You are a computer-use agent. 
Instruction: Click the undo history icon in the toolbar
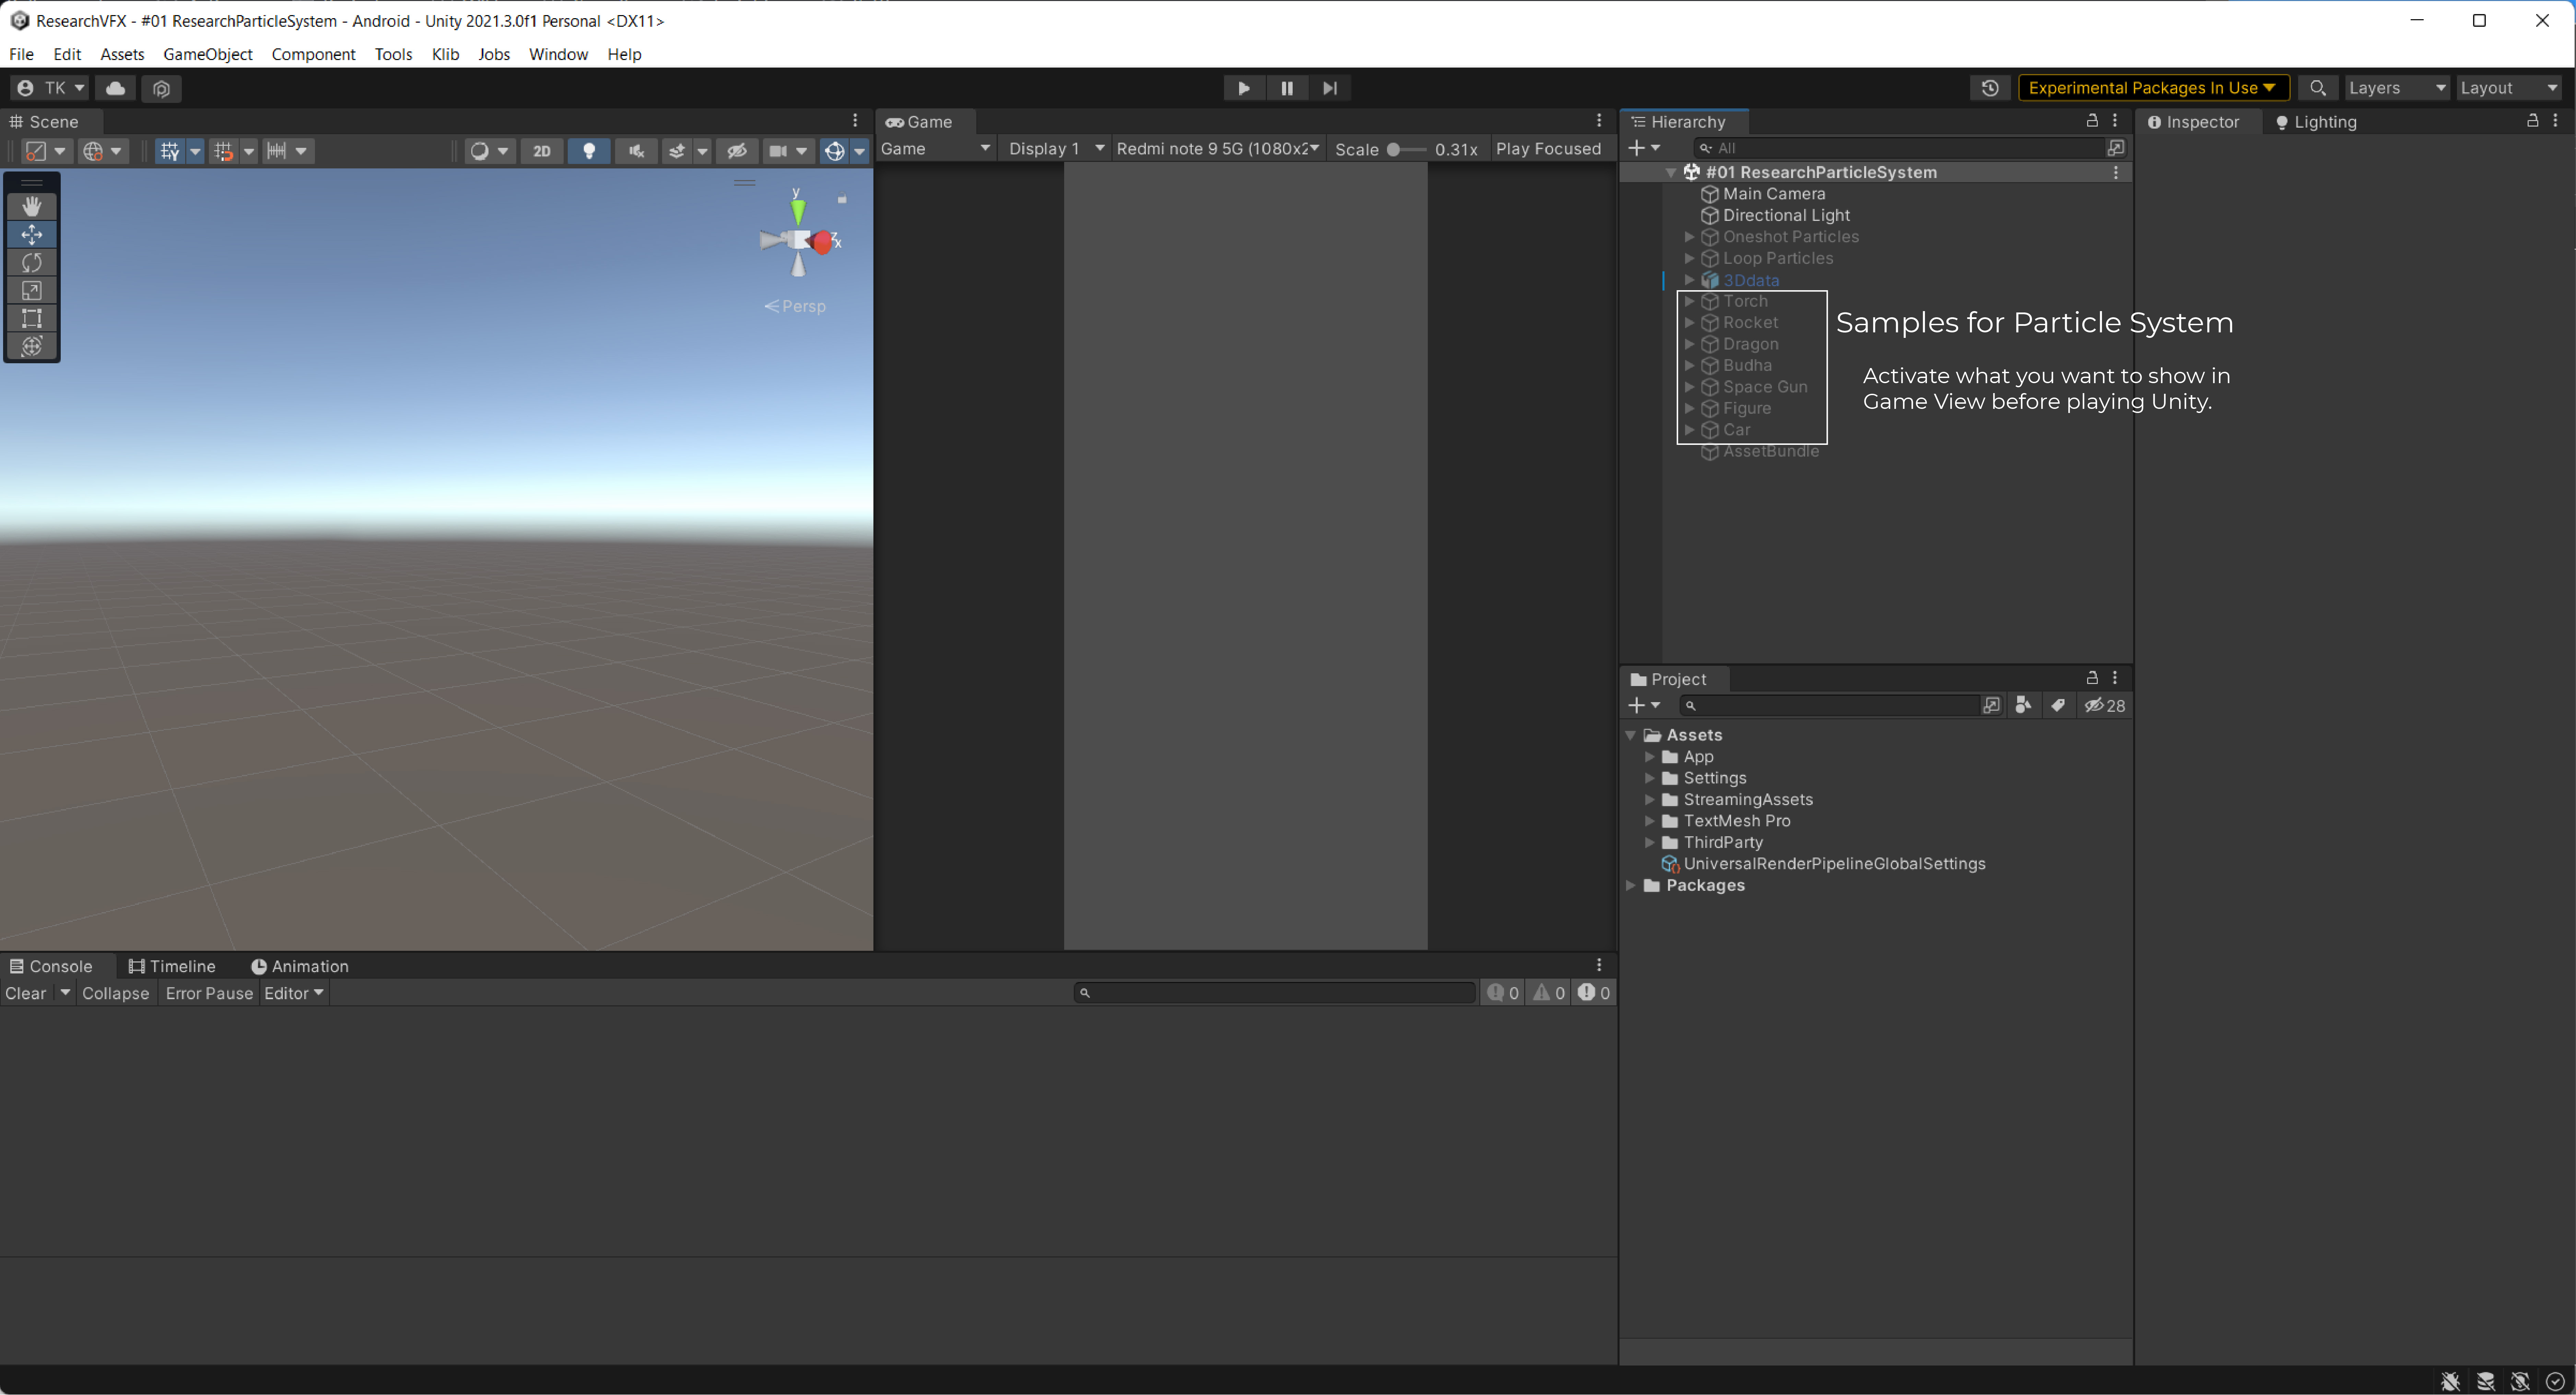pos(1990,88)
